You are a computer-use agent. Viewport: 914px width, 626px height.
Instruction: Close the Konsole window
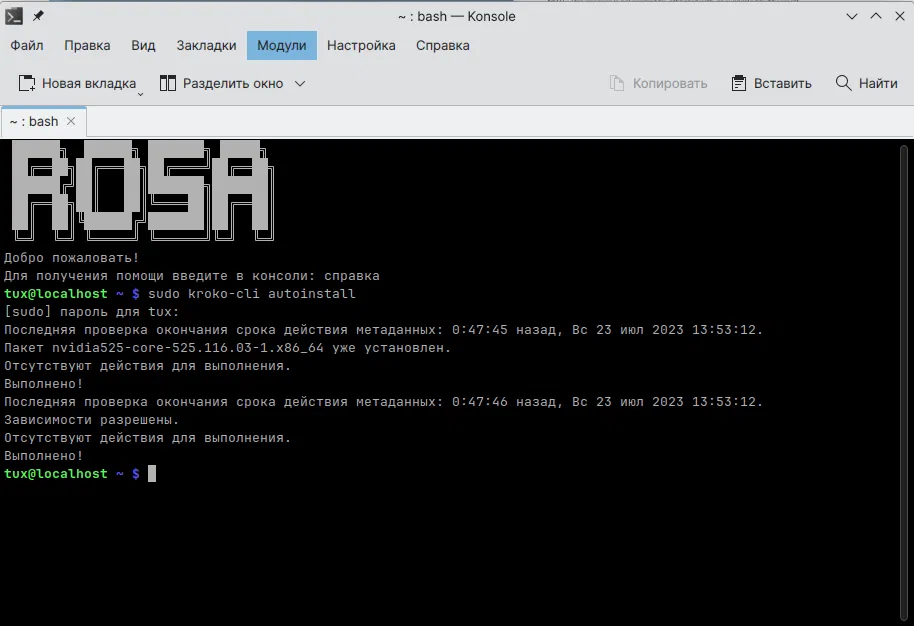pyautogui.click(x=899, y=16)
